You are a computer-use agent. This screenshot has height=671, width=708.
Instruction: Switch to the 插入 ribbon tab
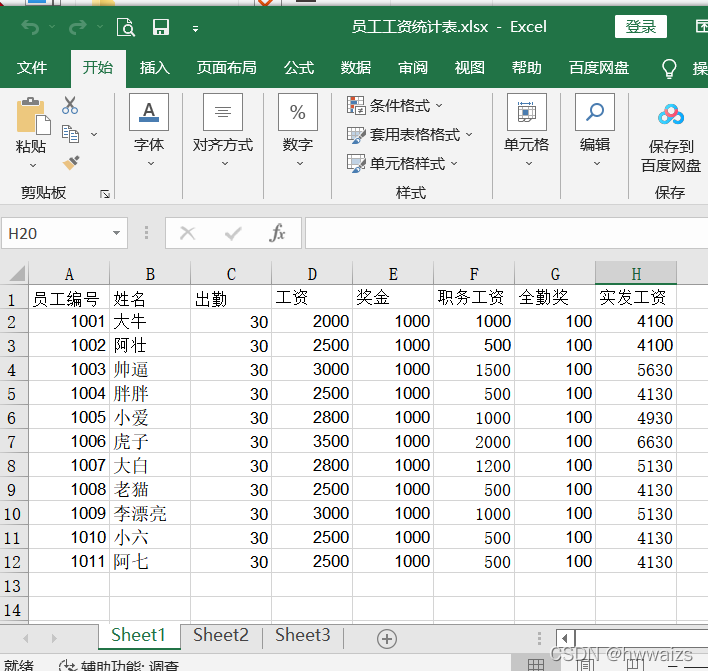pyautogui.click(x=154, y=68)
